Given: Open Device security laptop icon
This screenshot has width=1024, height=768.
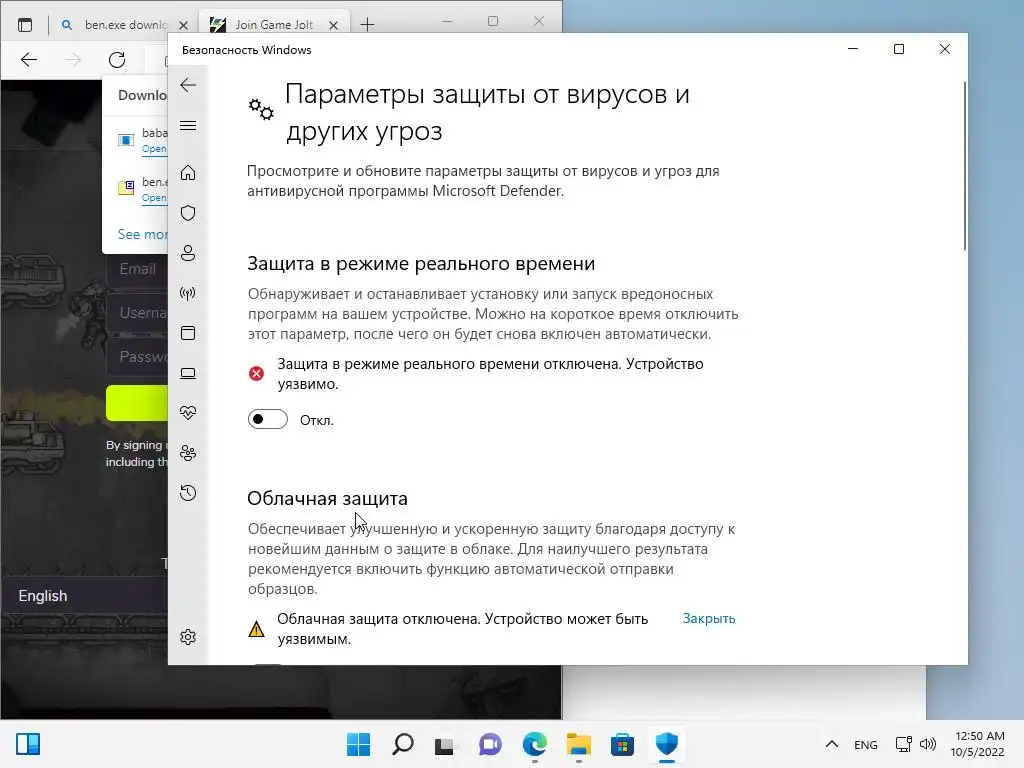Looking at the screenshot, I should click(188, 373).
